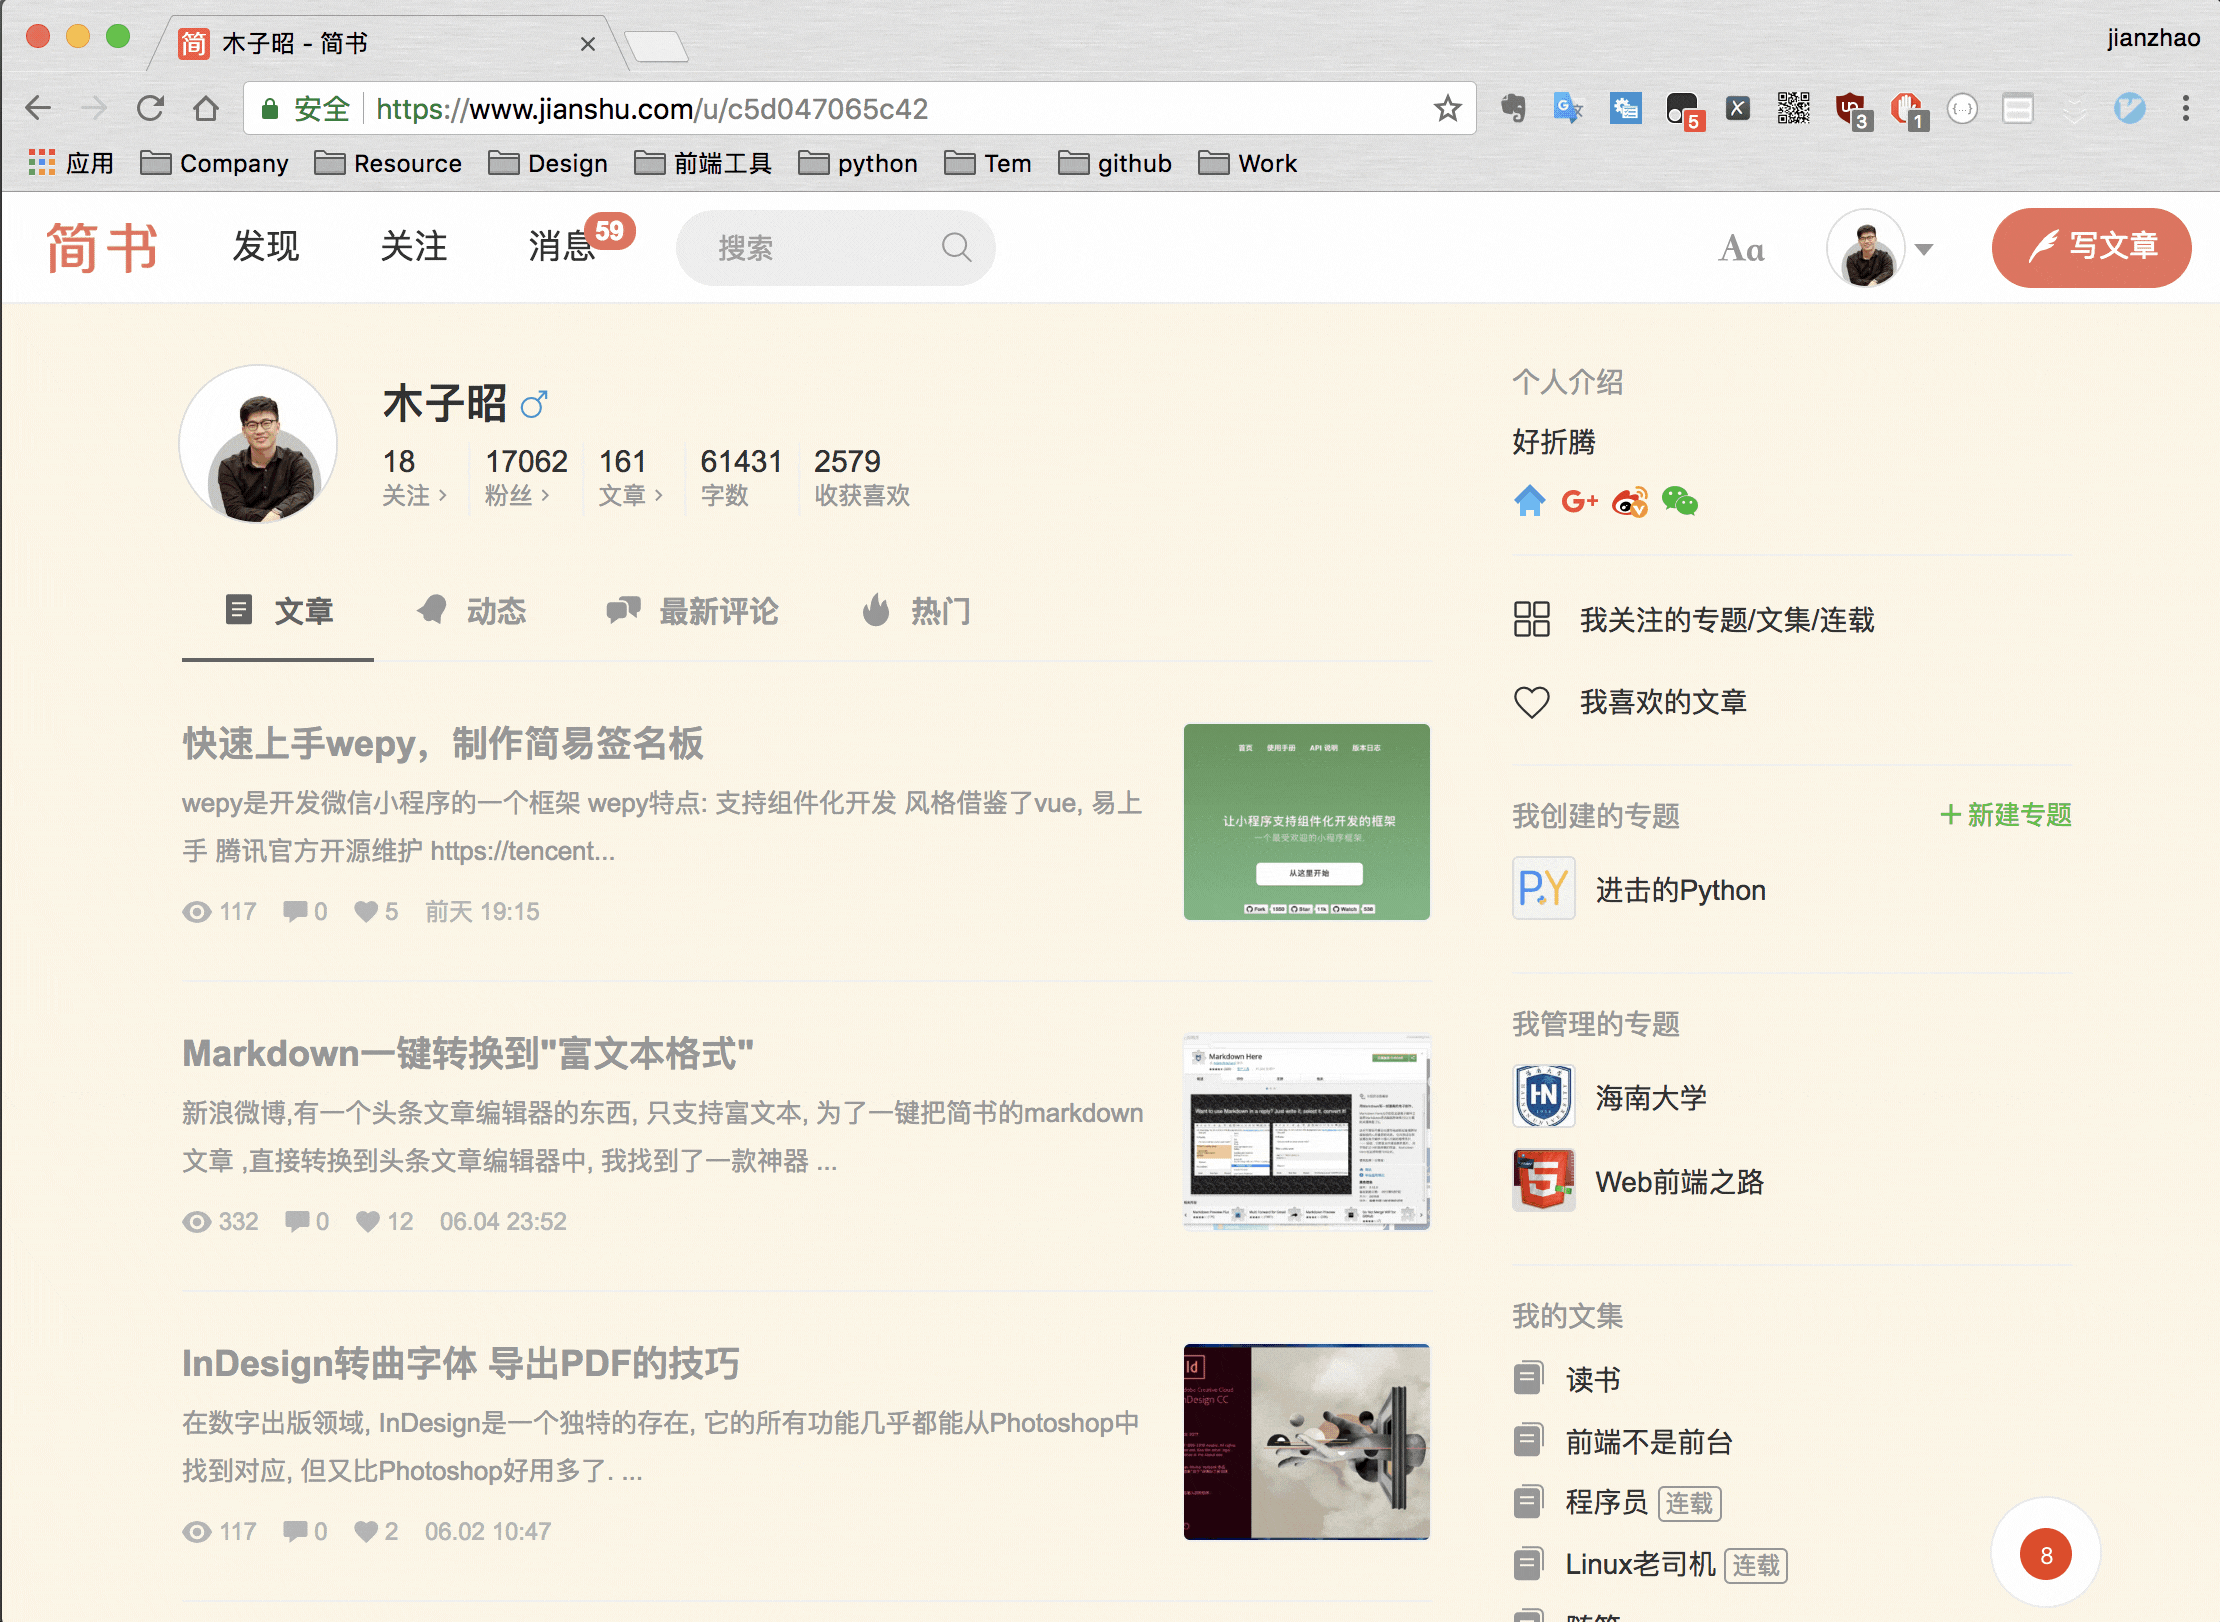
Task: Click the WeChat icon in the personal intro
Action: point(1679,502)
